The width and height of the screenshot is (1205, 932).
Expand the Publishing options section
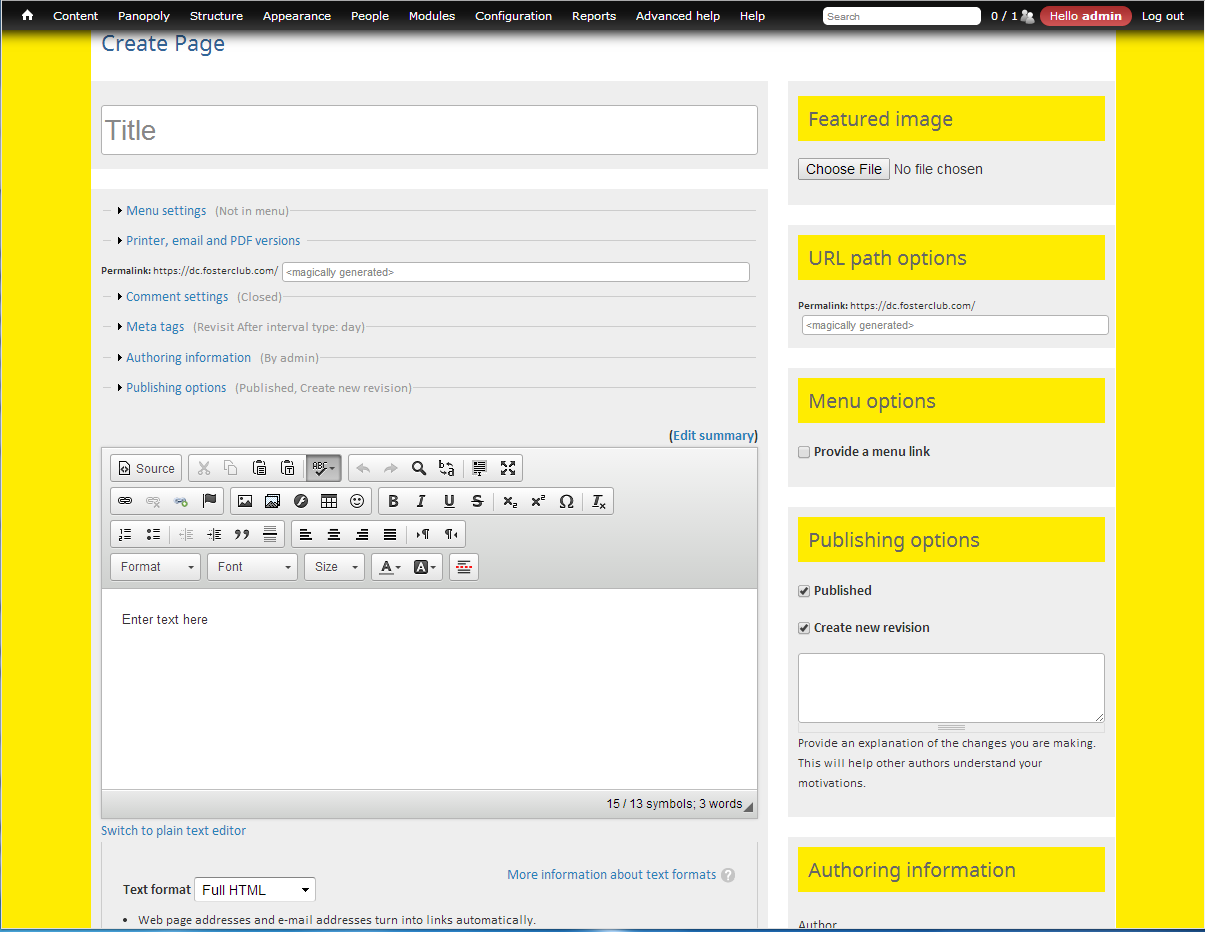tap(176, 387)
